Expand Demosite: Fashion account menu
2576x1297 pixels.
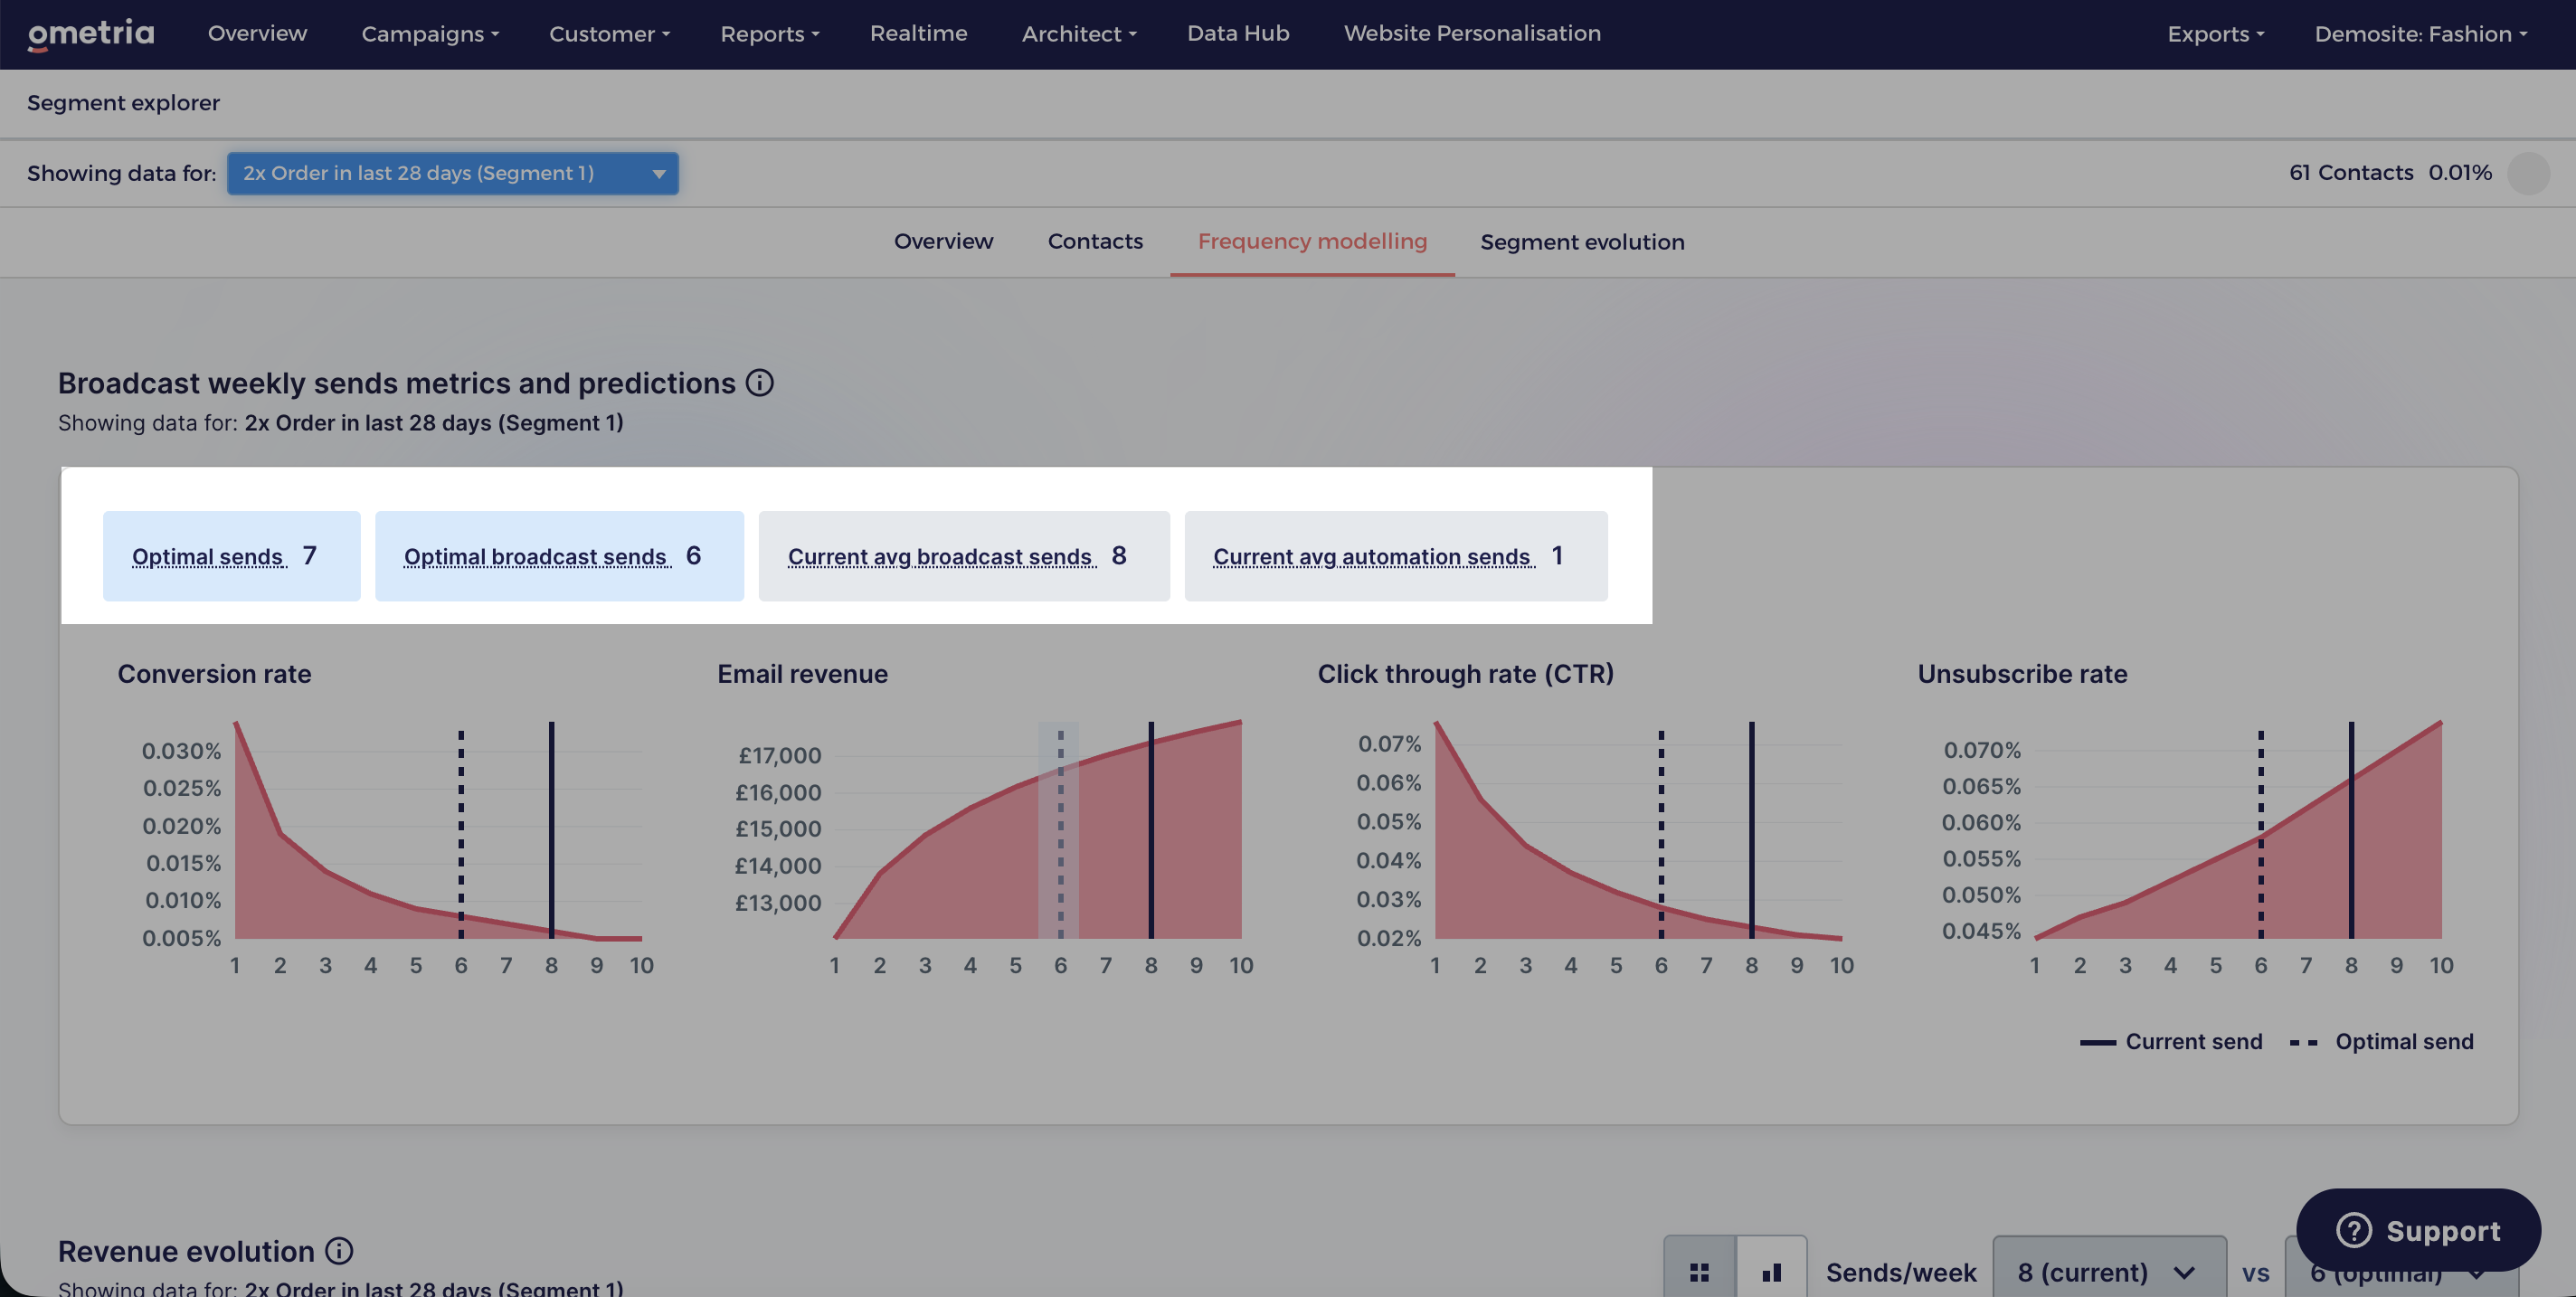[x=2421, y=34]
